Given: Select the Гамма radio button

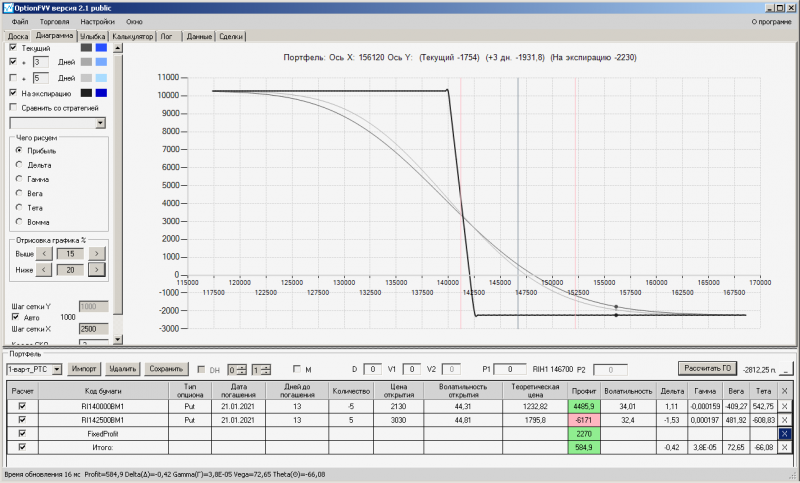Looking at the screenshot, I should coord(19,179).
